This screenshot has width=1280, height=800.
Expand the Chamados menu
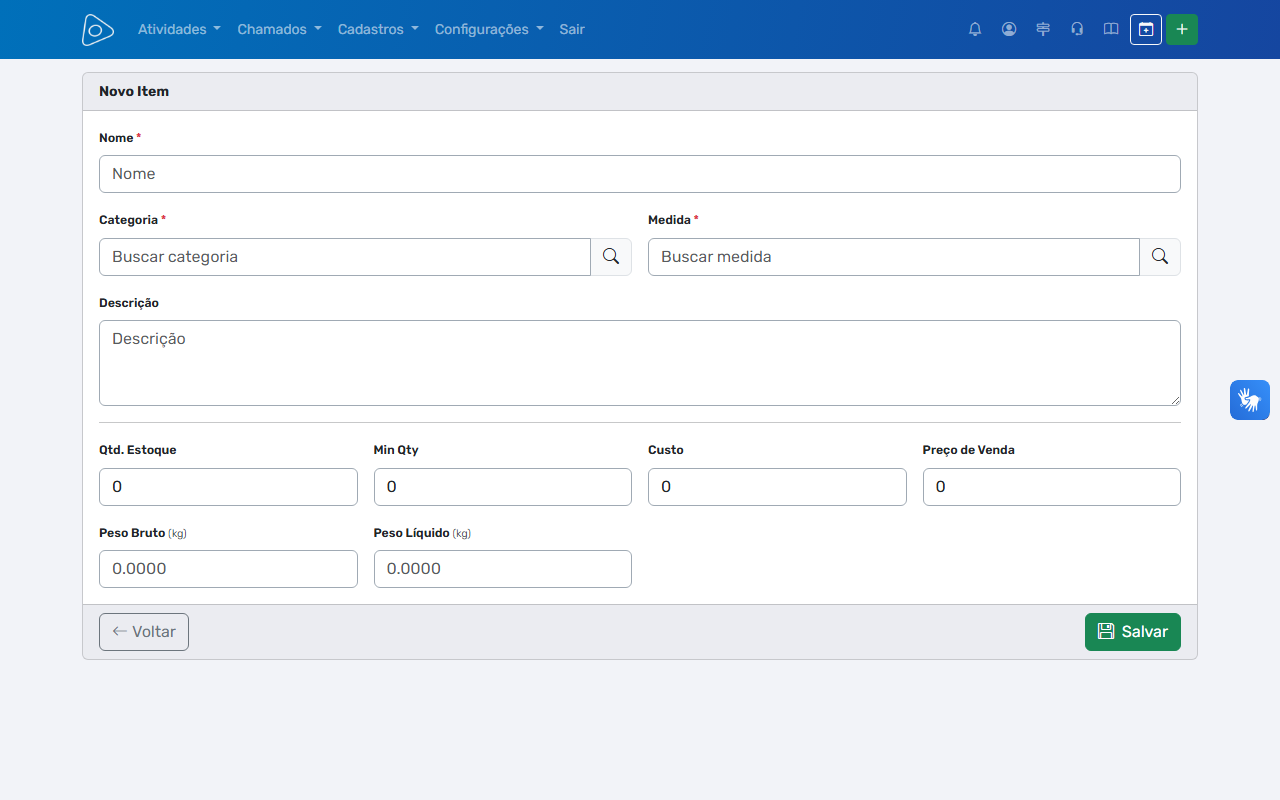coord(279,29)
